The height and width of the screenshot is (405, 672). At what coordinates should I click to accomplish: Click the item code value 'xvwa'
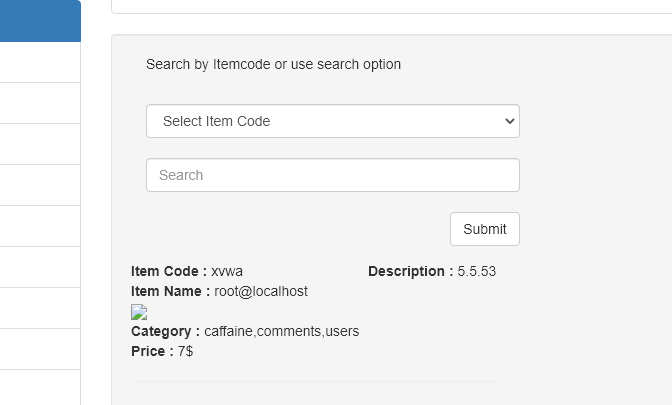227,271
